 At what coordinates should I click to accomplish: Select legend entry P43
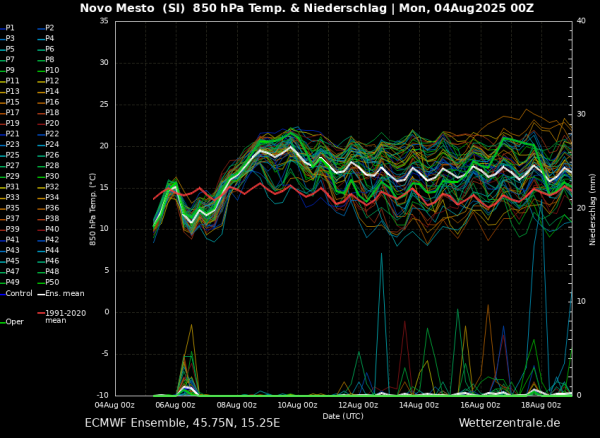tap(12, 250)
